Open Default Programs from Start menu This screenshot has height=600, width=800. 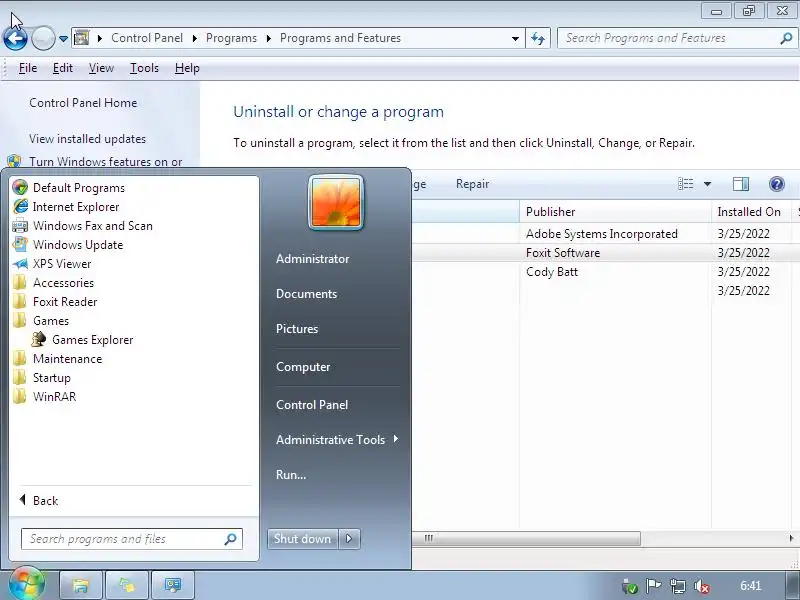point(79,188)
